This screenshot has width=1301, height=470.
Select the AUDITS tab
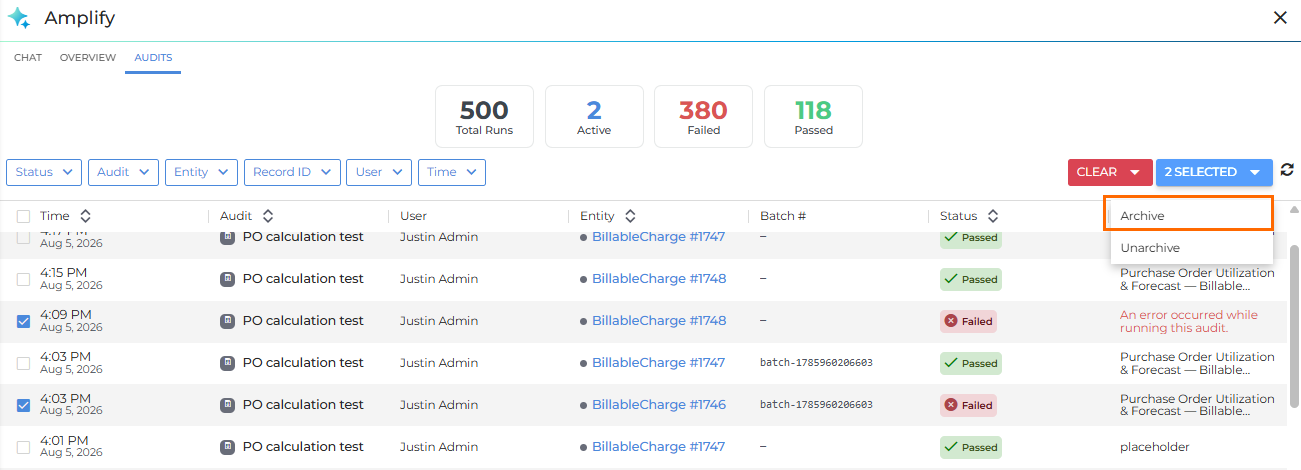tap(153, 58)
